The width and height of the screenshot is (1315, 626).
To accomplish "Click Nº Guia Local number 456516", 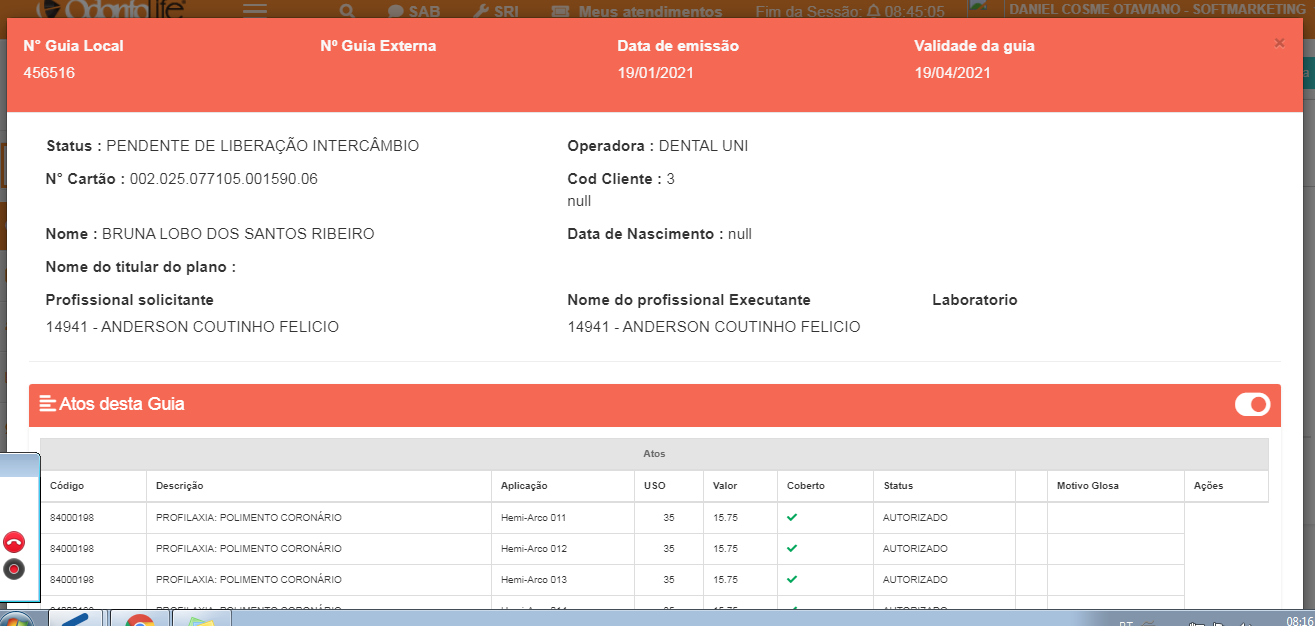I will click(x=49, y=73).
